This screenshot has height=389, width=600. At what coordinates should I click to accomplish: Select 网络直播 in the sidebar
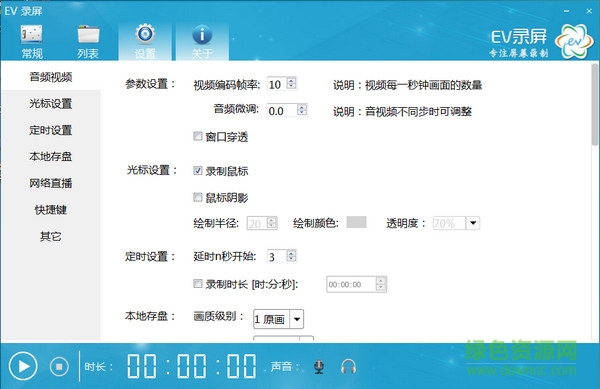tap(51, 183)
